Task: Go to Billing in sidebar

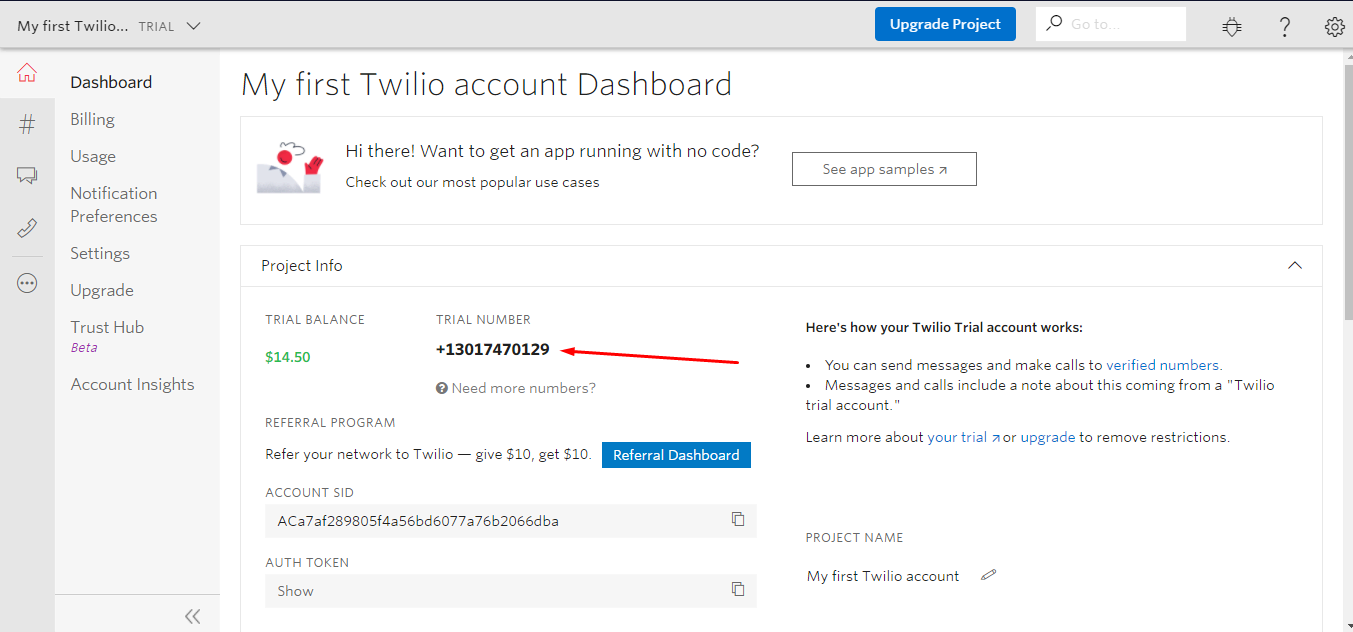Action: tap(92, 119)
